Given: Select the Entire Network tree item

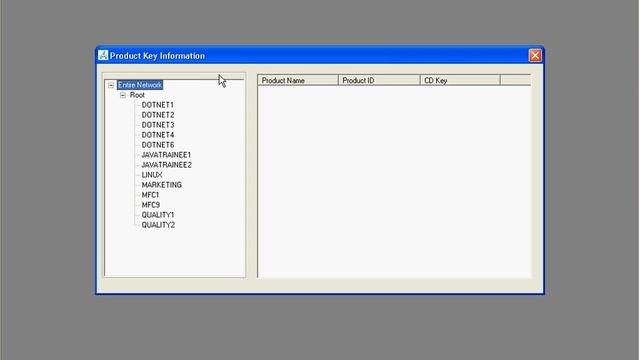Looking at the screenshot, I should tap(140, 85).
